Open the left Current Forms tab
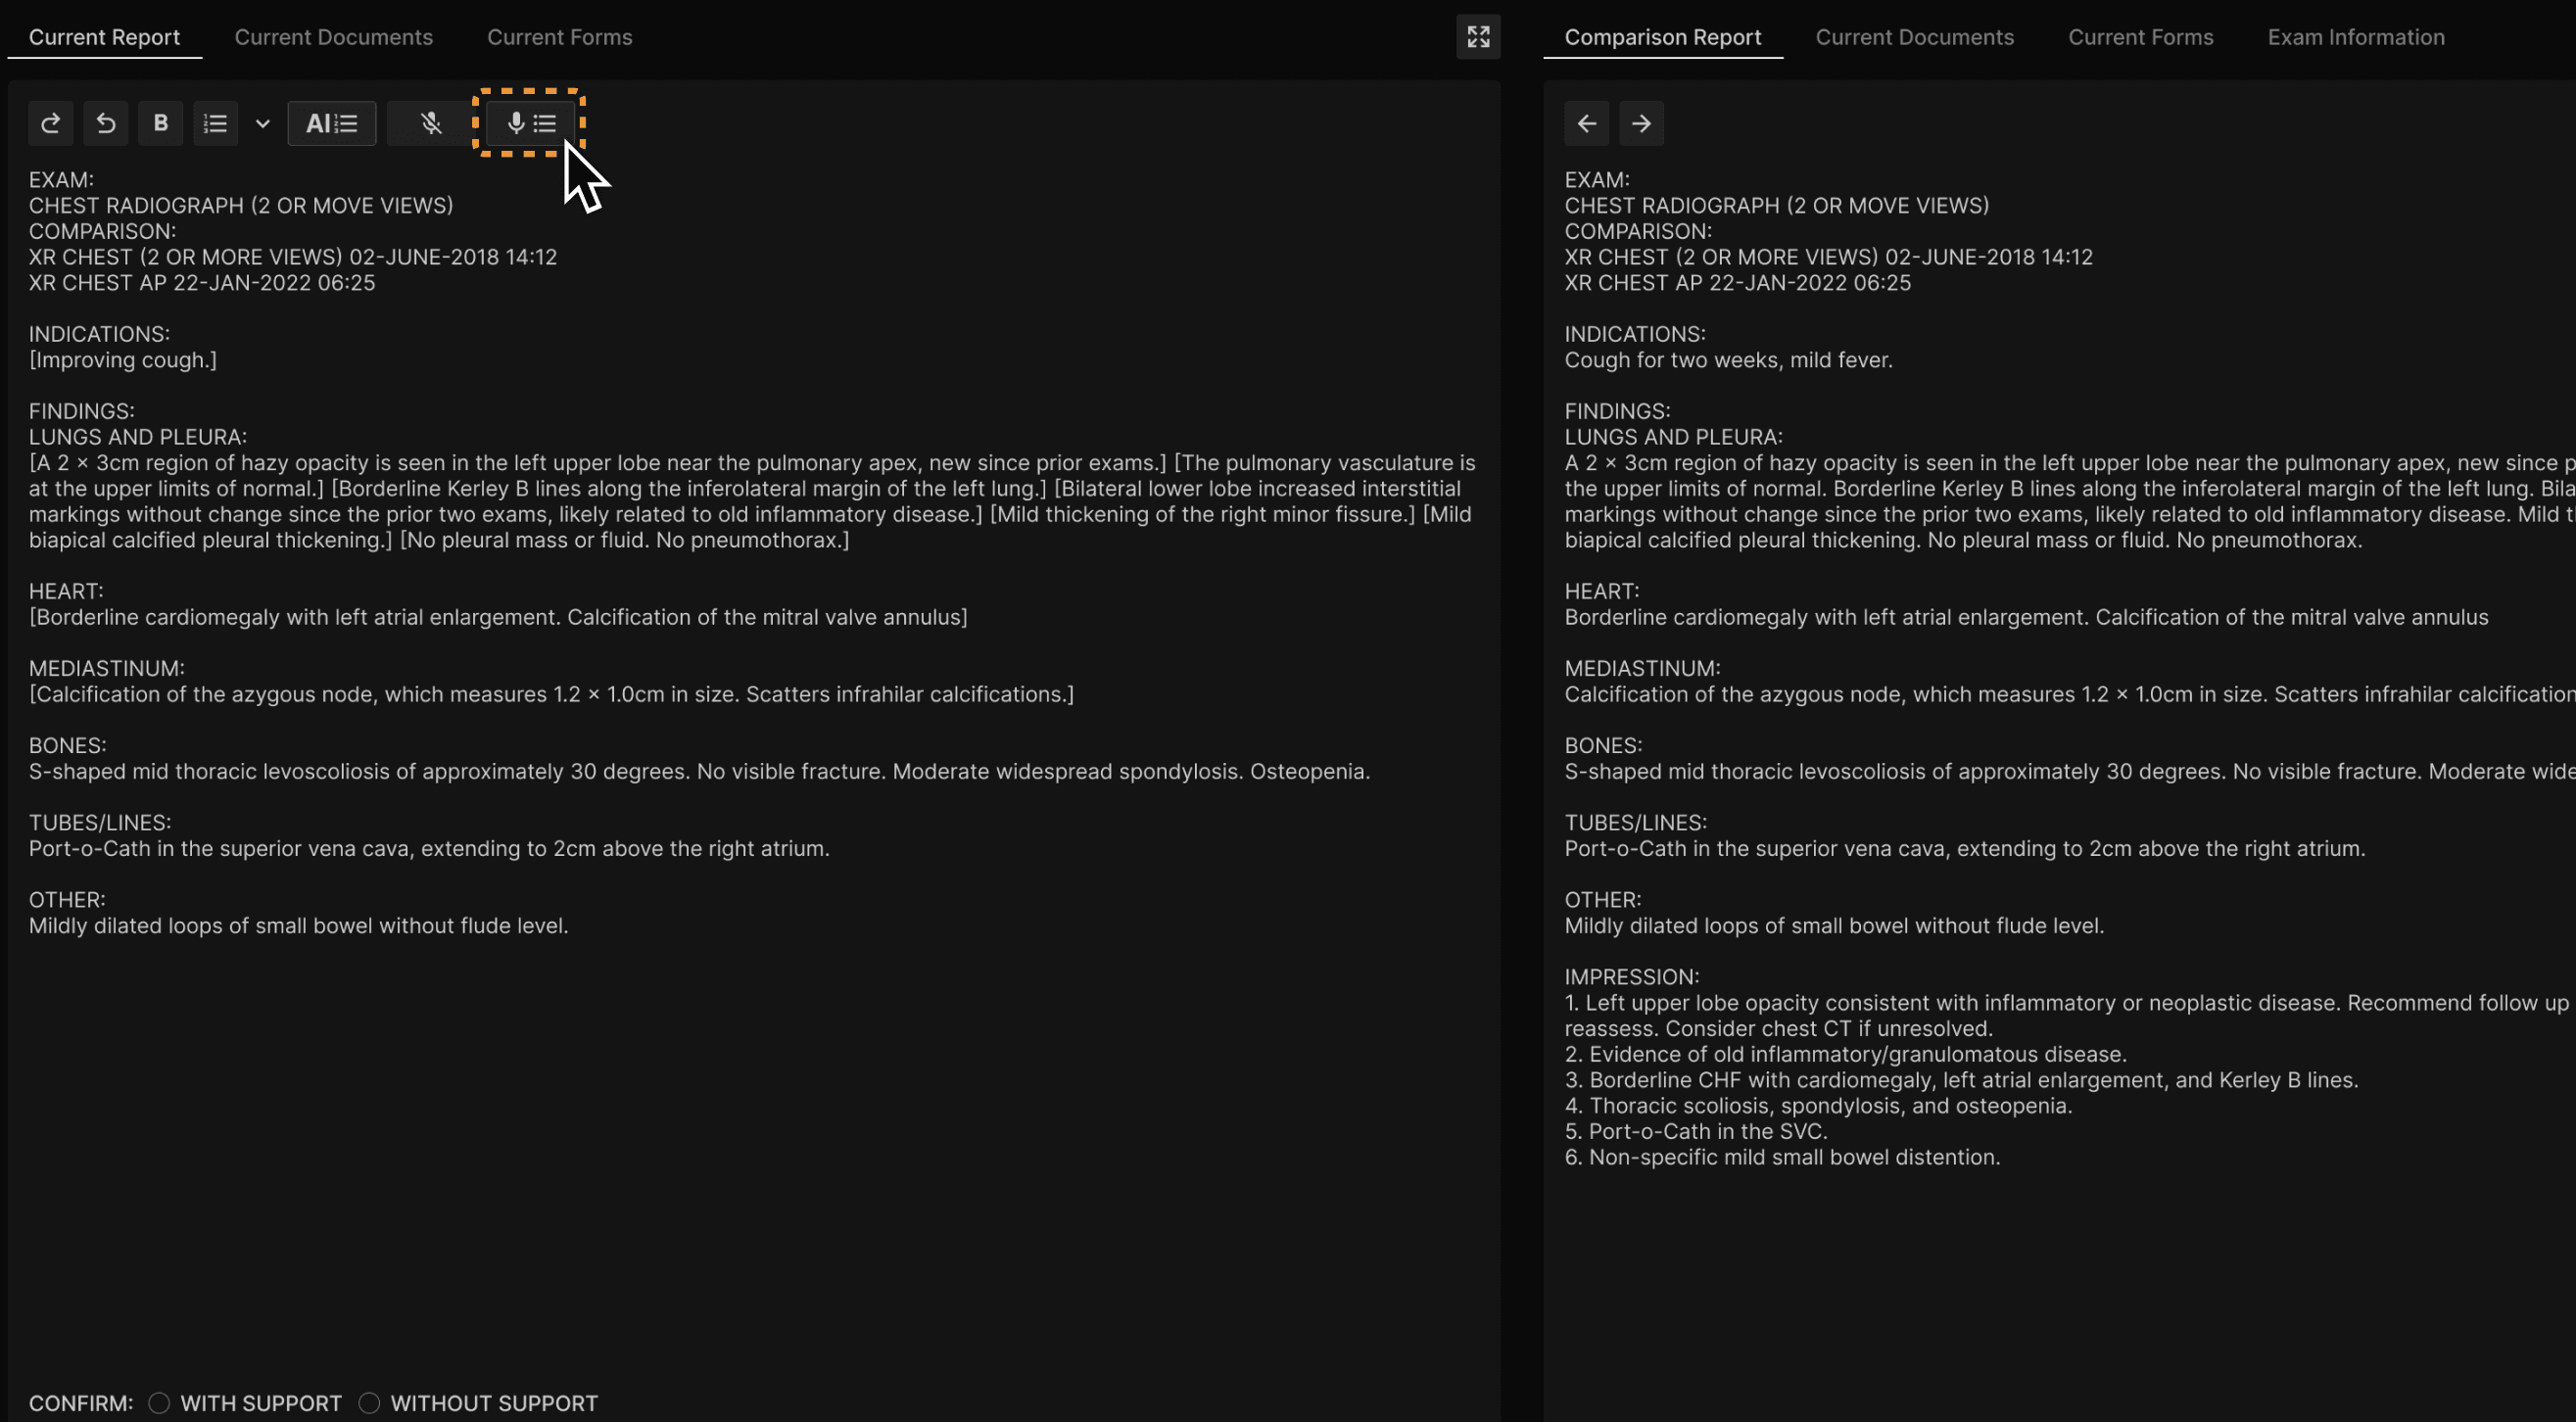 (559, 37)
